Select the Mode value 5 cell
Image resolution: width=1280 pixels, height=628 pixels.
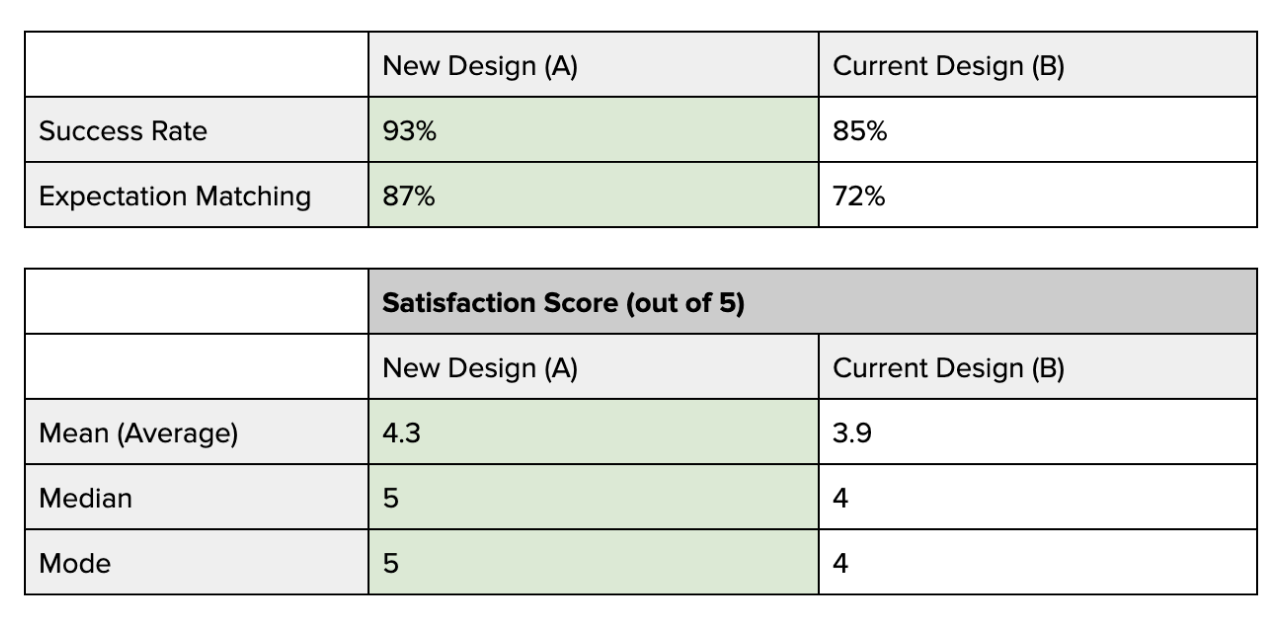tap(592, 563)
